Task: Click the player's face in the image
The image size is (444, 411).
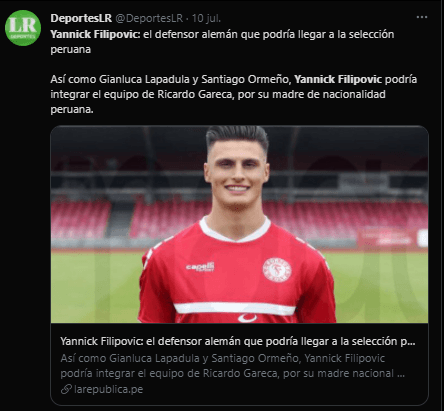Action: pyautogui.click(x=237, y=175)
